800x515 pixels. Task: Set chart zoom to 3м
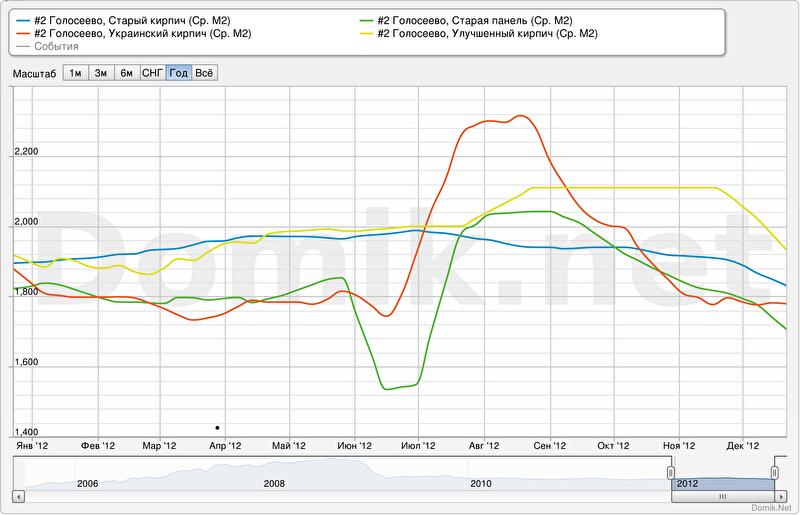(101, 73)
